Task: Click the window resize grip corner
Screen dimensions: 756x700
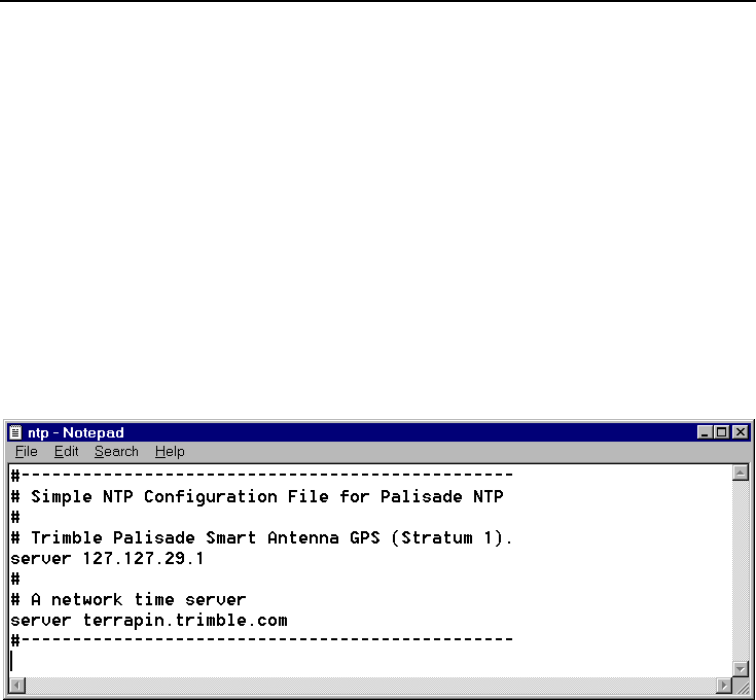Action: tap(741, 685)
